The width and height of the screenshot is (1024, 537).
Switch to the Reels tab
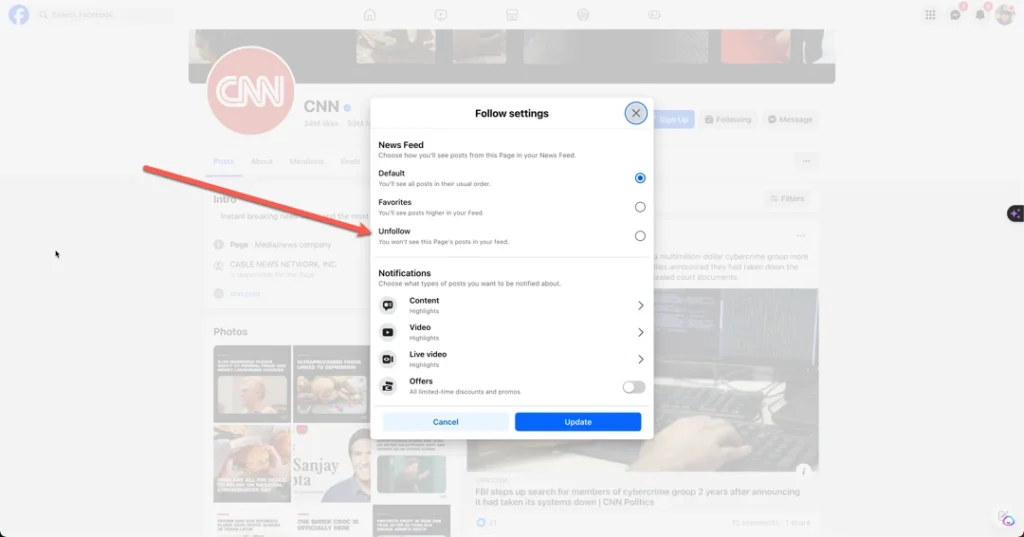coord(350,161)
